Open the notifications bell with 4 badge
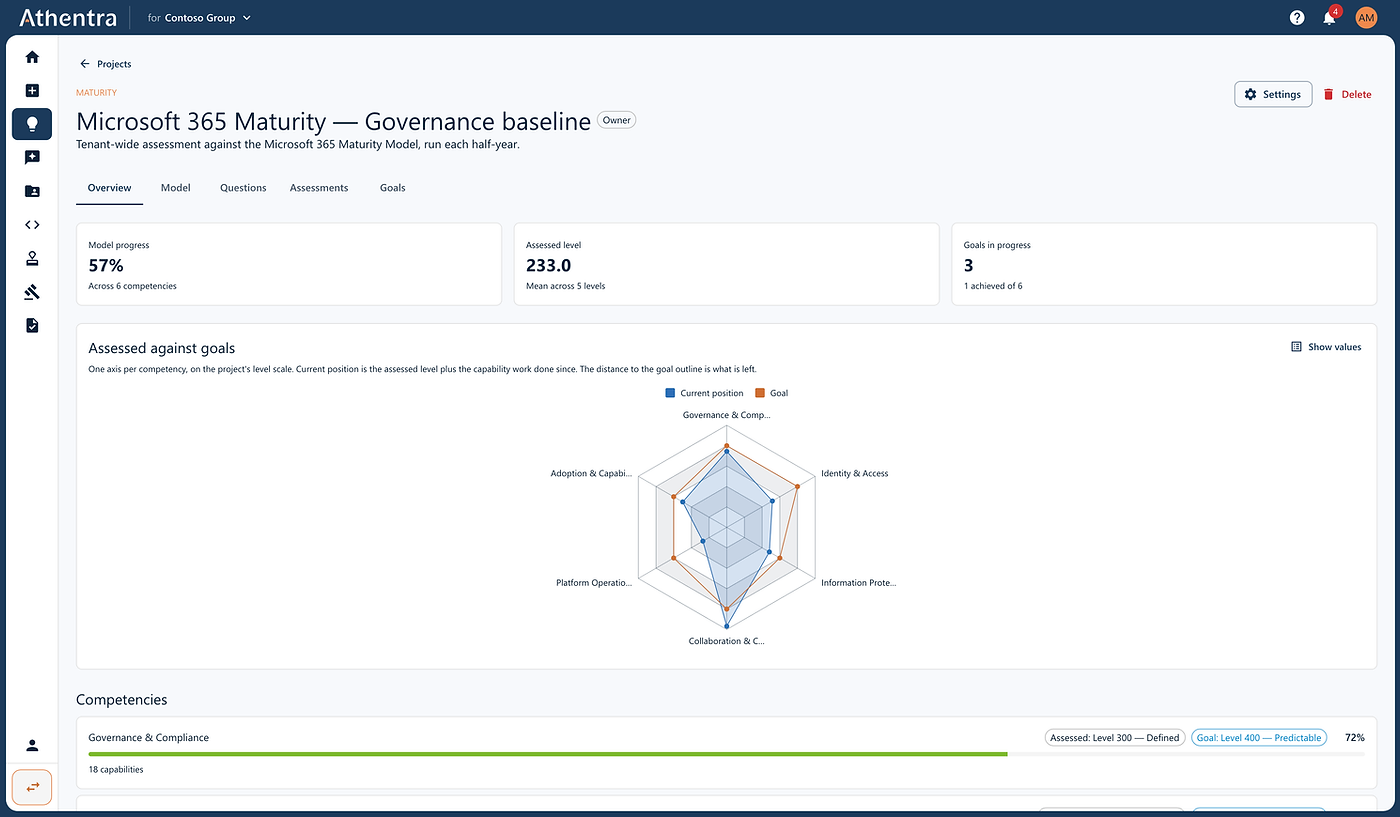1400x817 pixels. (x=1330, y=17)
